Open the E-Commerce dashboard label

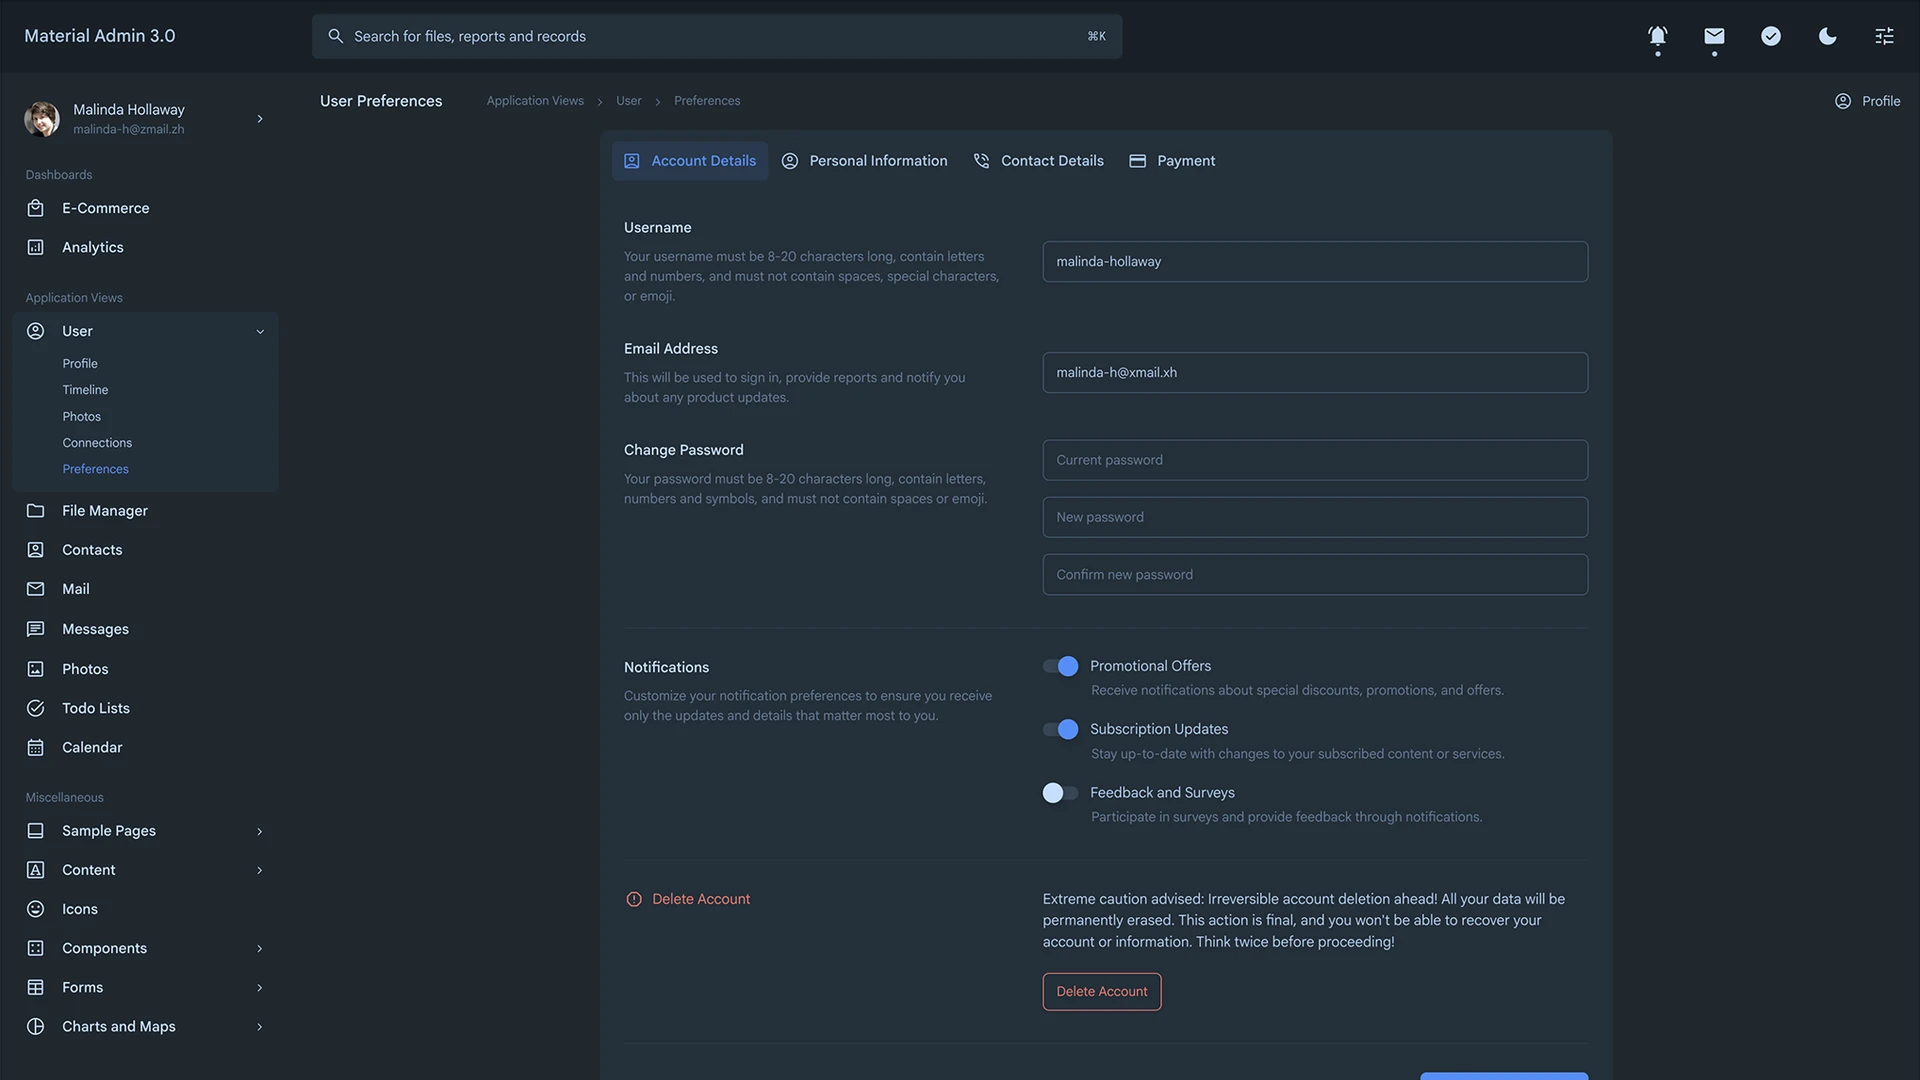[x=106, y=208]
